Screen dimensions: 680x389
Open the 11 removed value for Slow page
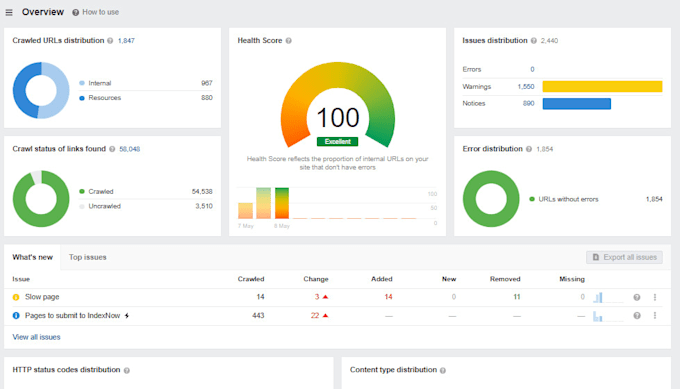517,297
